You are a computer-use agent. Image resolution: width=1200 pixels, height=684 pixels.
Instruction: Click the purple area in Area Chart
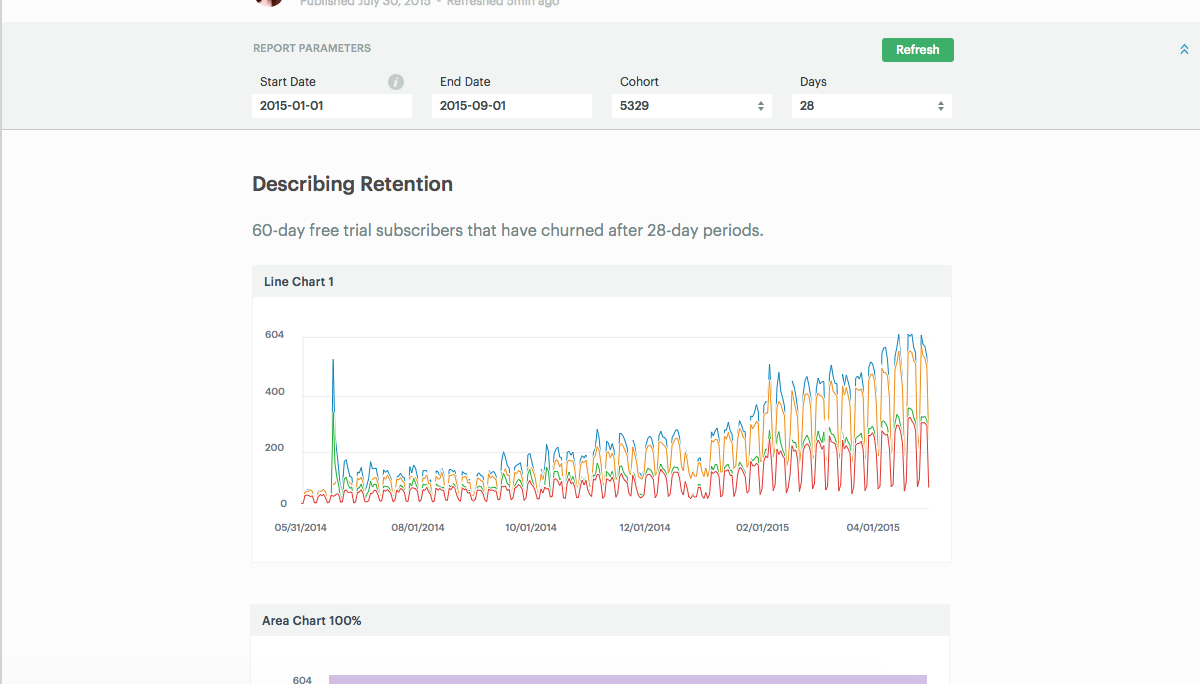coord(627,679)
